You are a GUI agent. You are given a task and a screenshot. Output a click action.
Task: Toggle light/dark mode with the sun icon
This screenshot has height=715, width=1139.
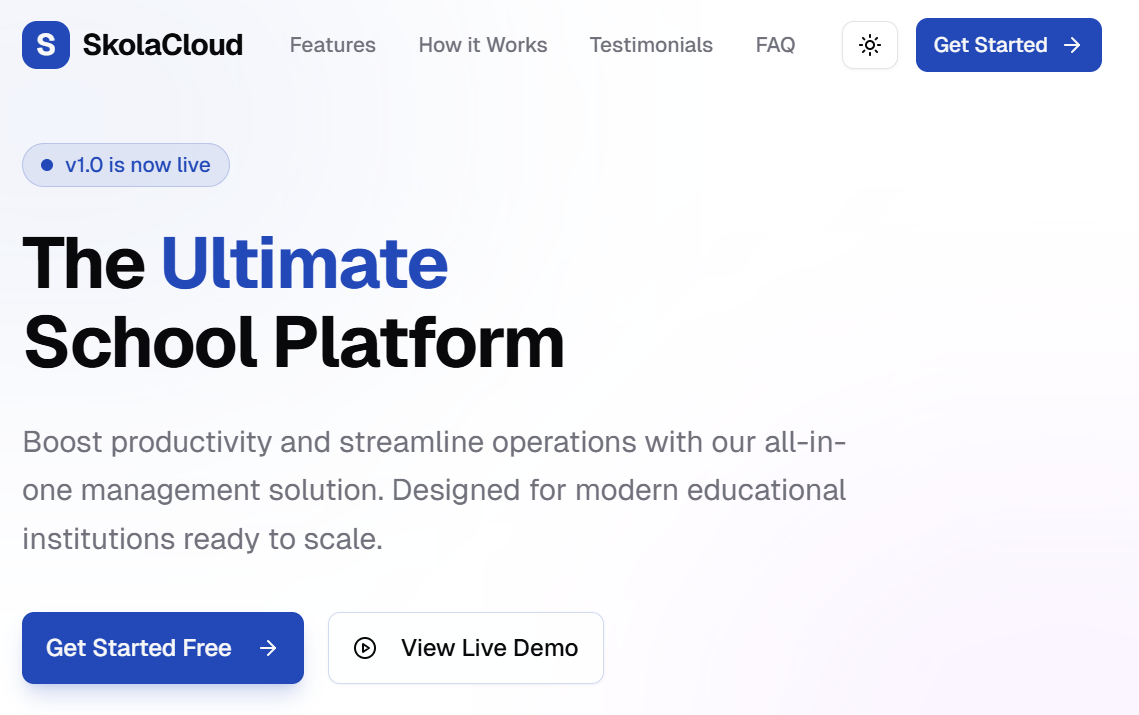pos(869,45)
